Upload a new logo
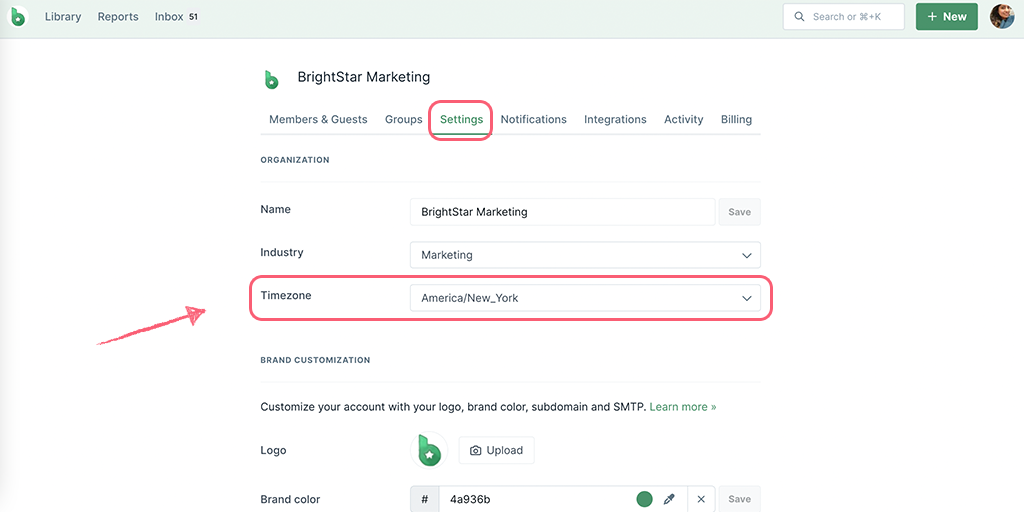 tap(496, 451)
